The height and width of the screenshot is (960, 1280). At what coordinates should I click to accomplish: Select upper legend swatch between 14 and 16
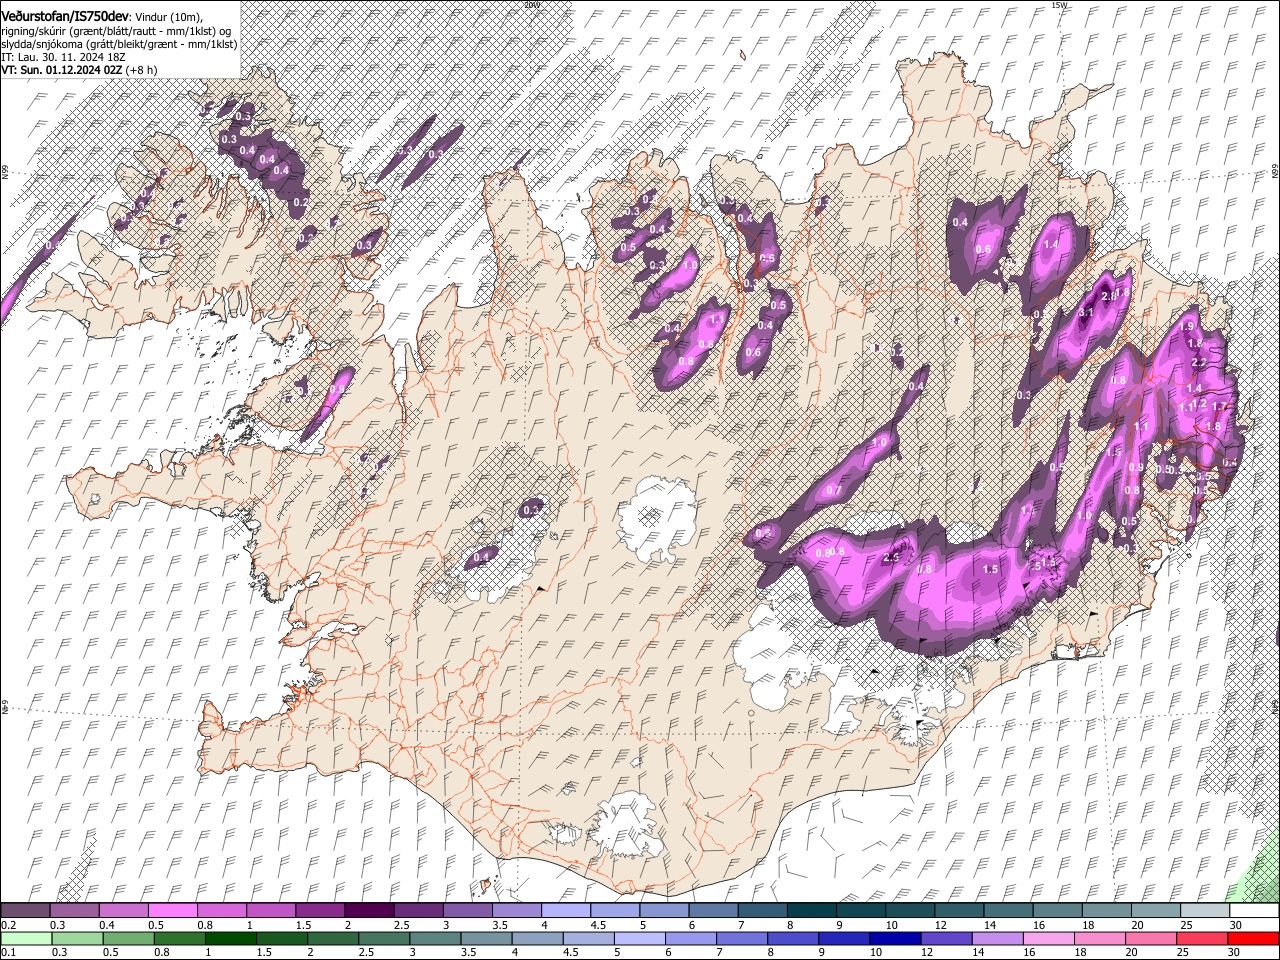[1007, 911]
